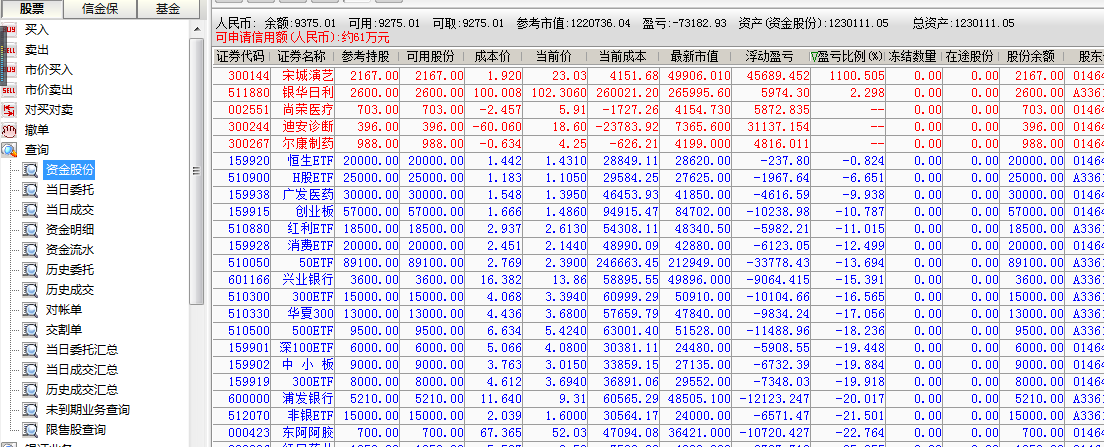The image size is (1104, 447).
Task: Select the 迪安诊断 row name
Action: point(308,126)
